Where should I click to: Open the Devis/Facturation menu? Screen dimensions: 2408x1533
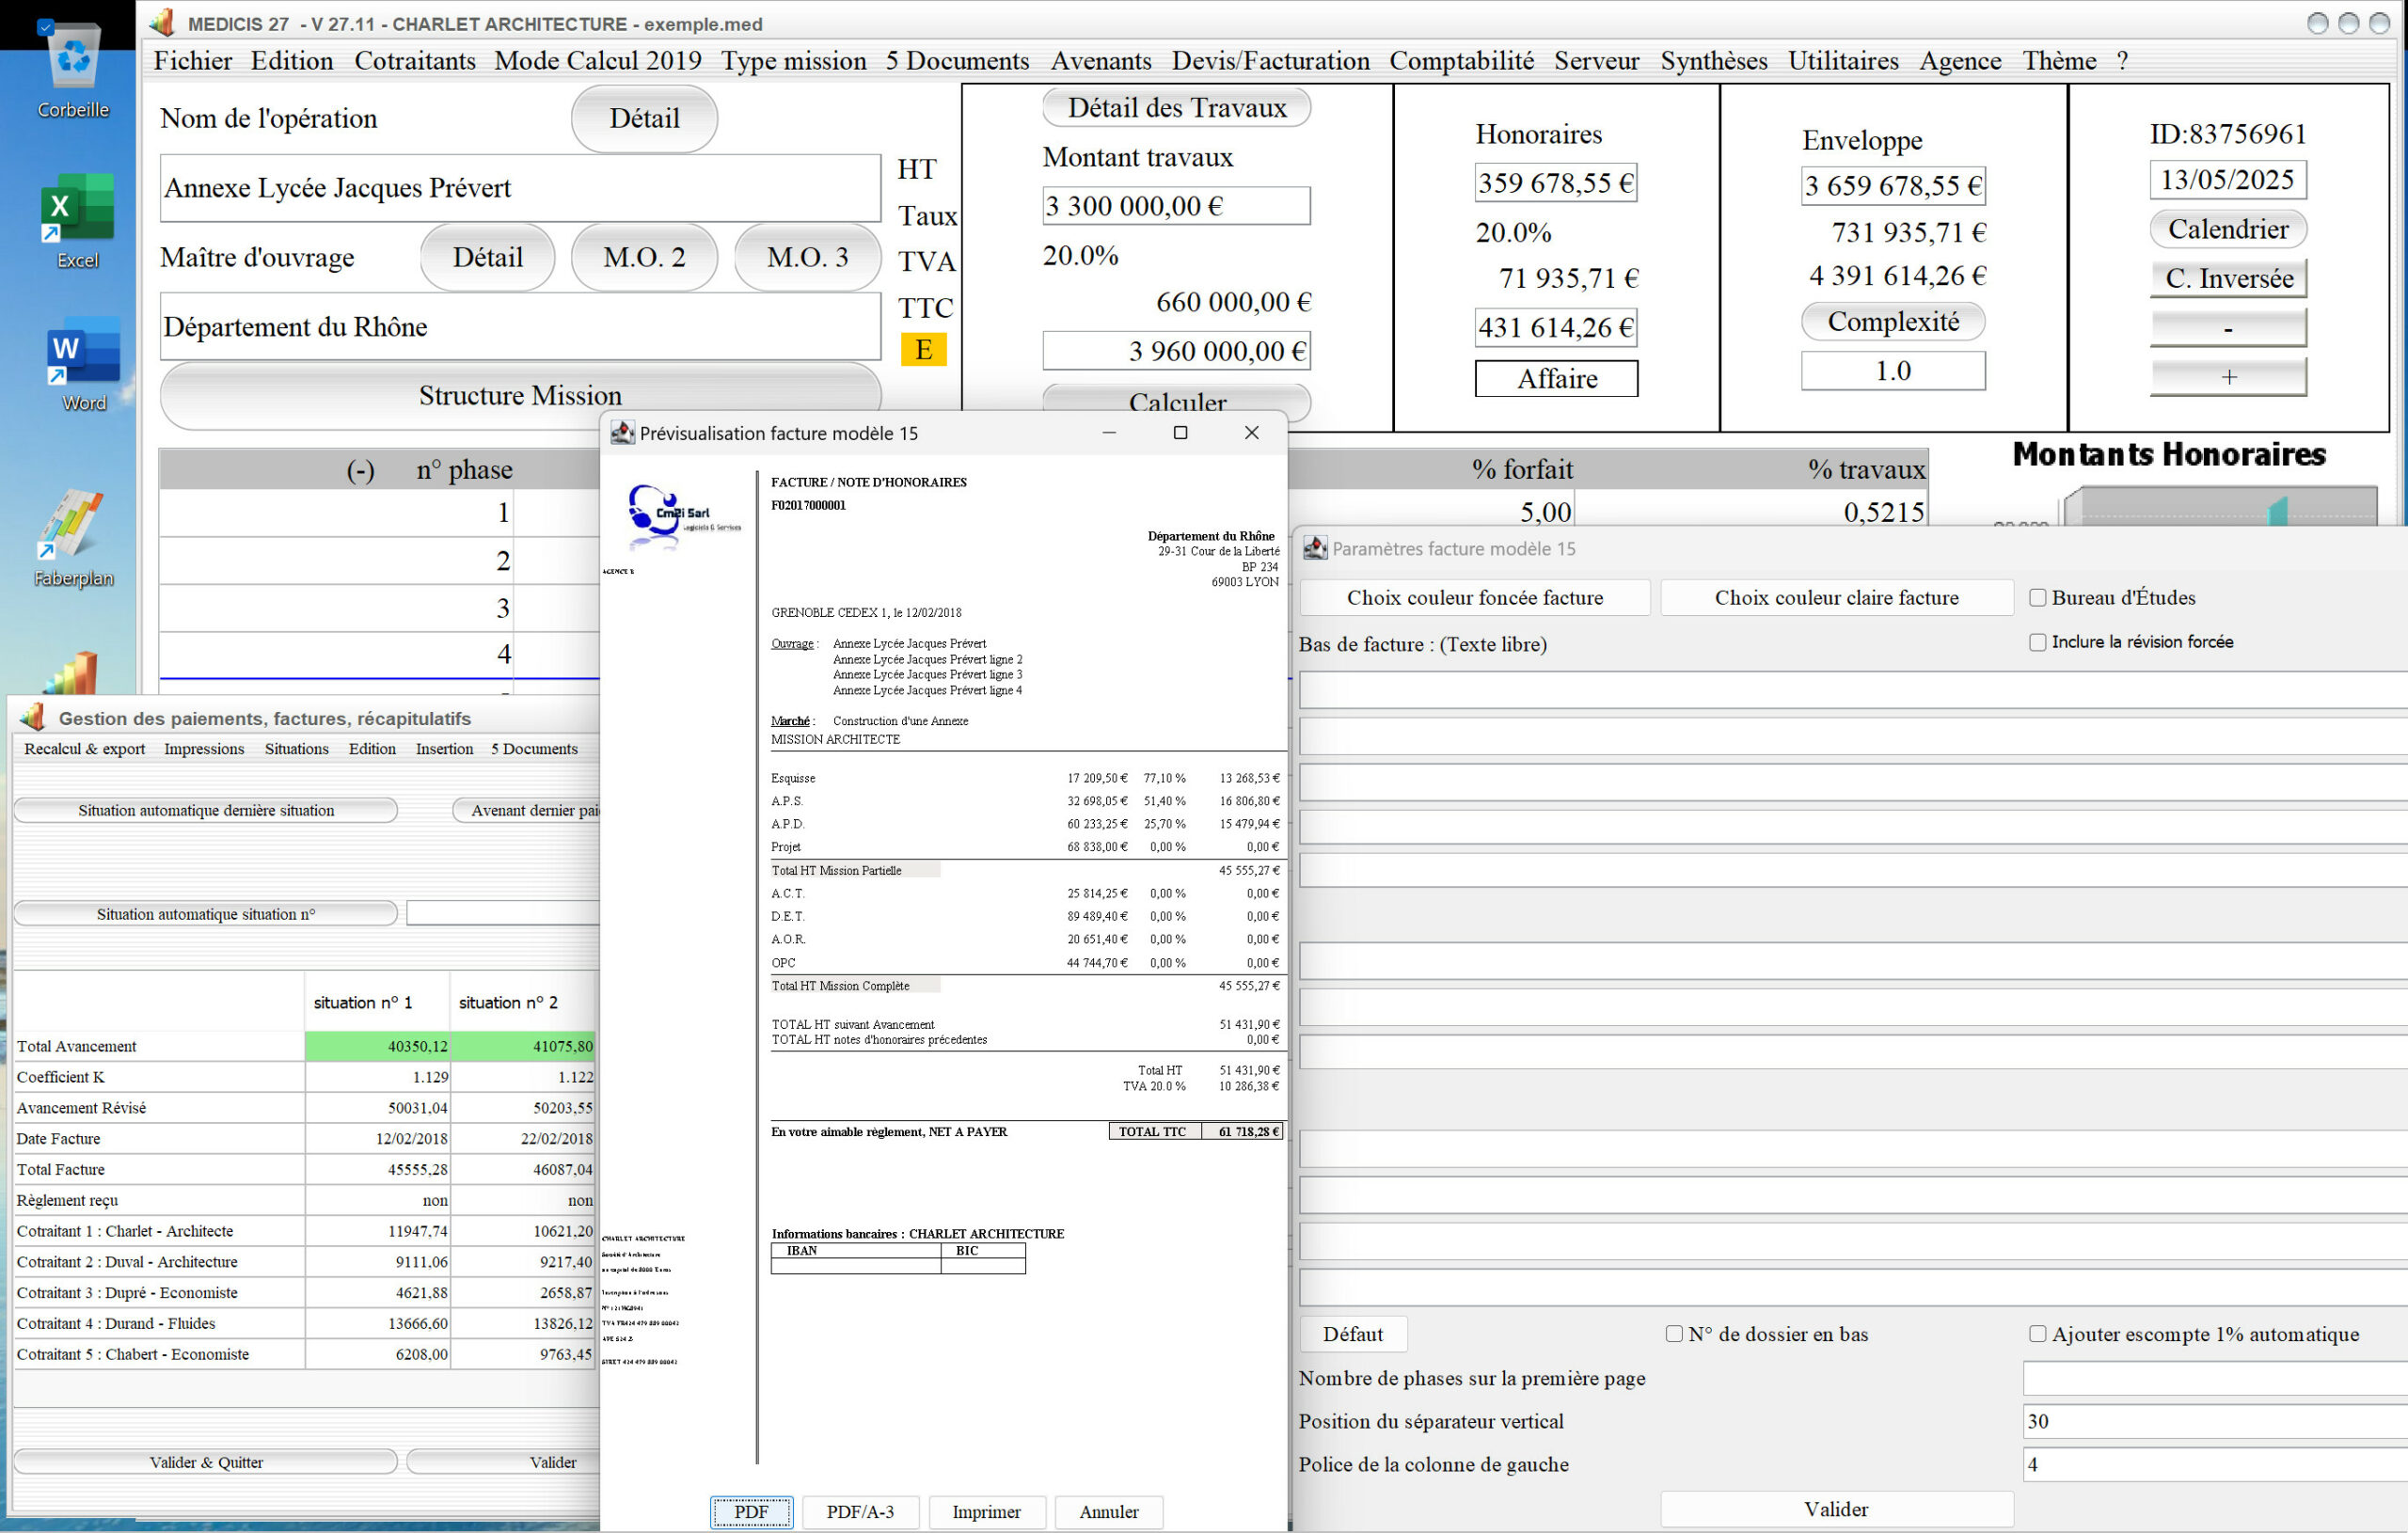pyautogui.click(x=1270, y=61)
